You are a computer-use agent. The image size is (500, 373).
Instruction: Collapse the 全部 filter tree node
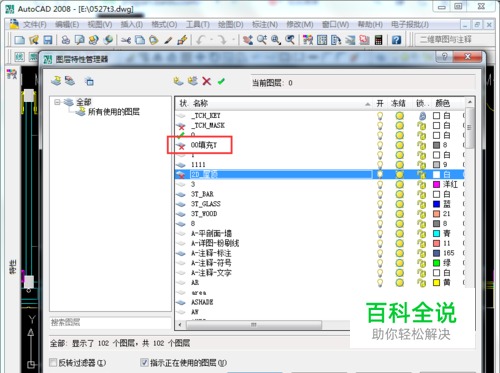coord(57,102)
